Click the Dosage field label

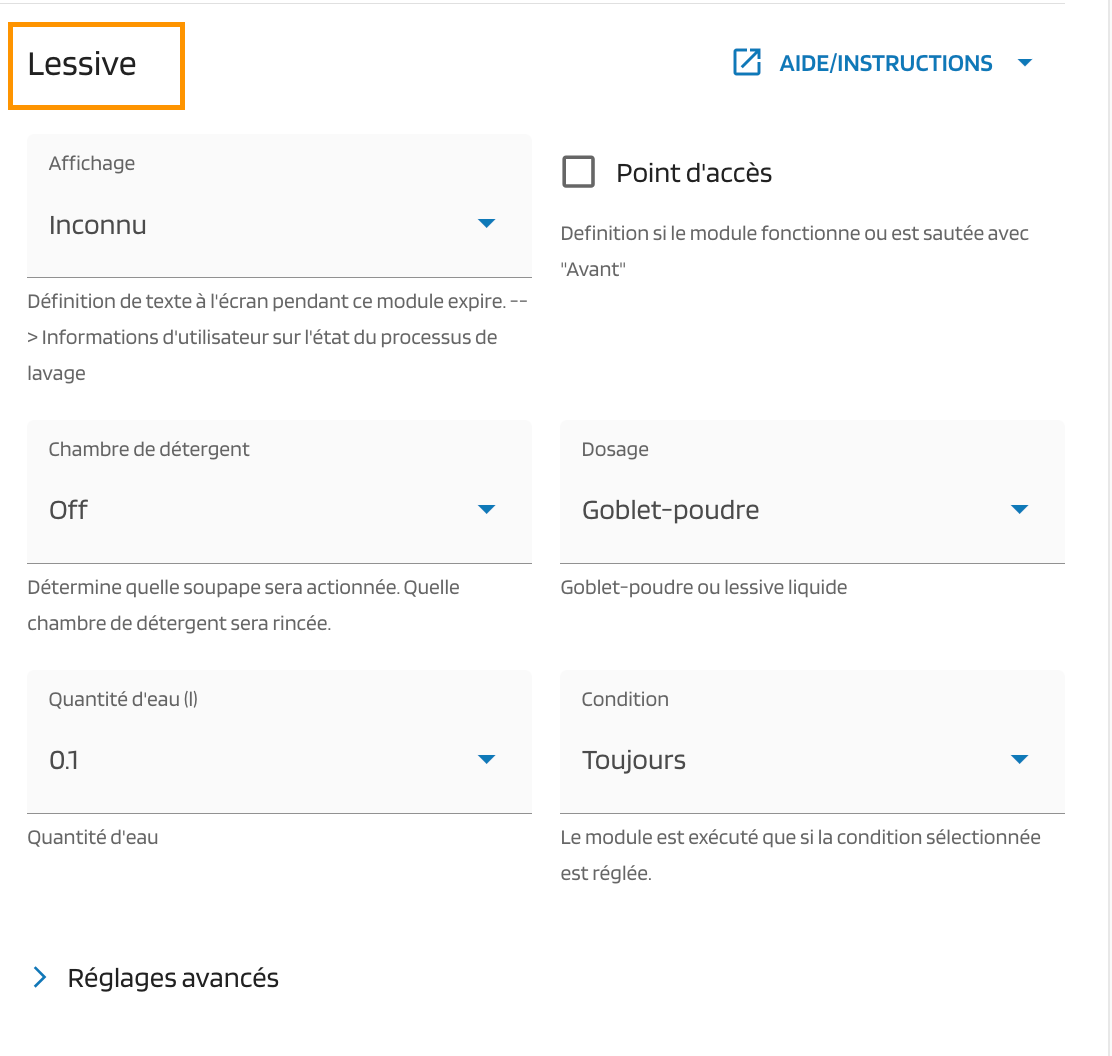(615, 449)
